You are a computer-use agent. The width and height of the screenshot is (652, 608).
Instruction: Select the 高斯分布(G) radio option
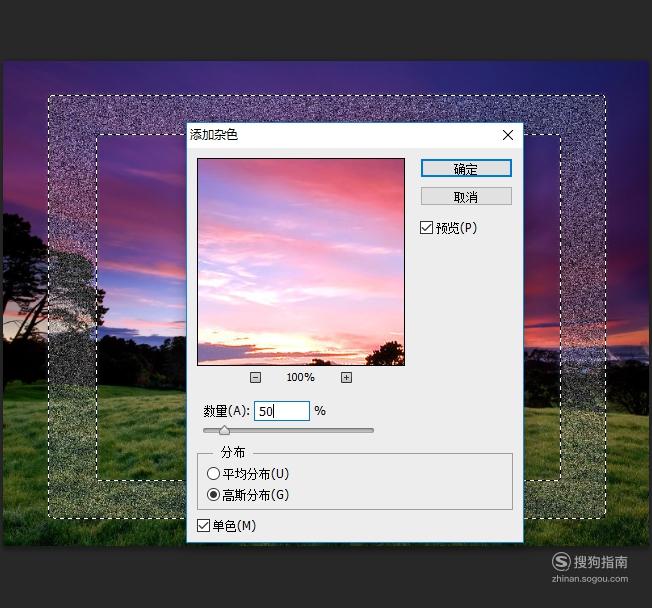[213, 495]
